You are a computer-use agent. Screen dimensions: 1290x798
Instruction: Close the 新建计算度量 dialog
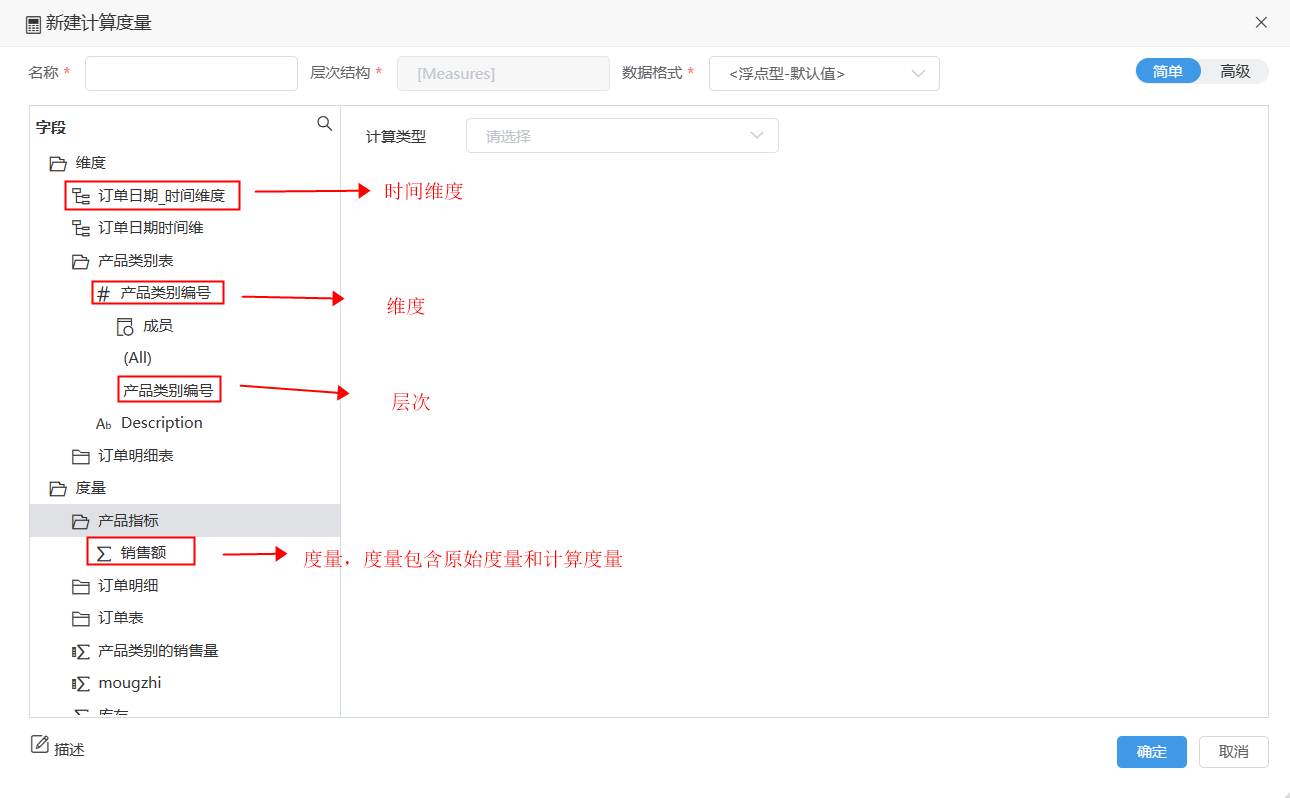tap(1261, 23)
